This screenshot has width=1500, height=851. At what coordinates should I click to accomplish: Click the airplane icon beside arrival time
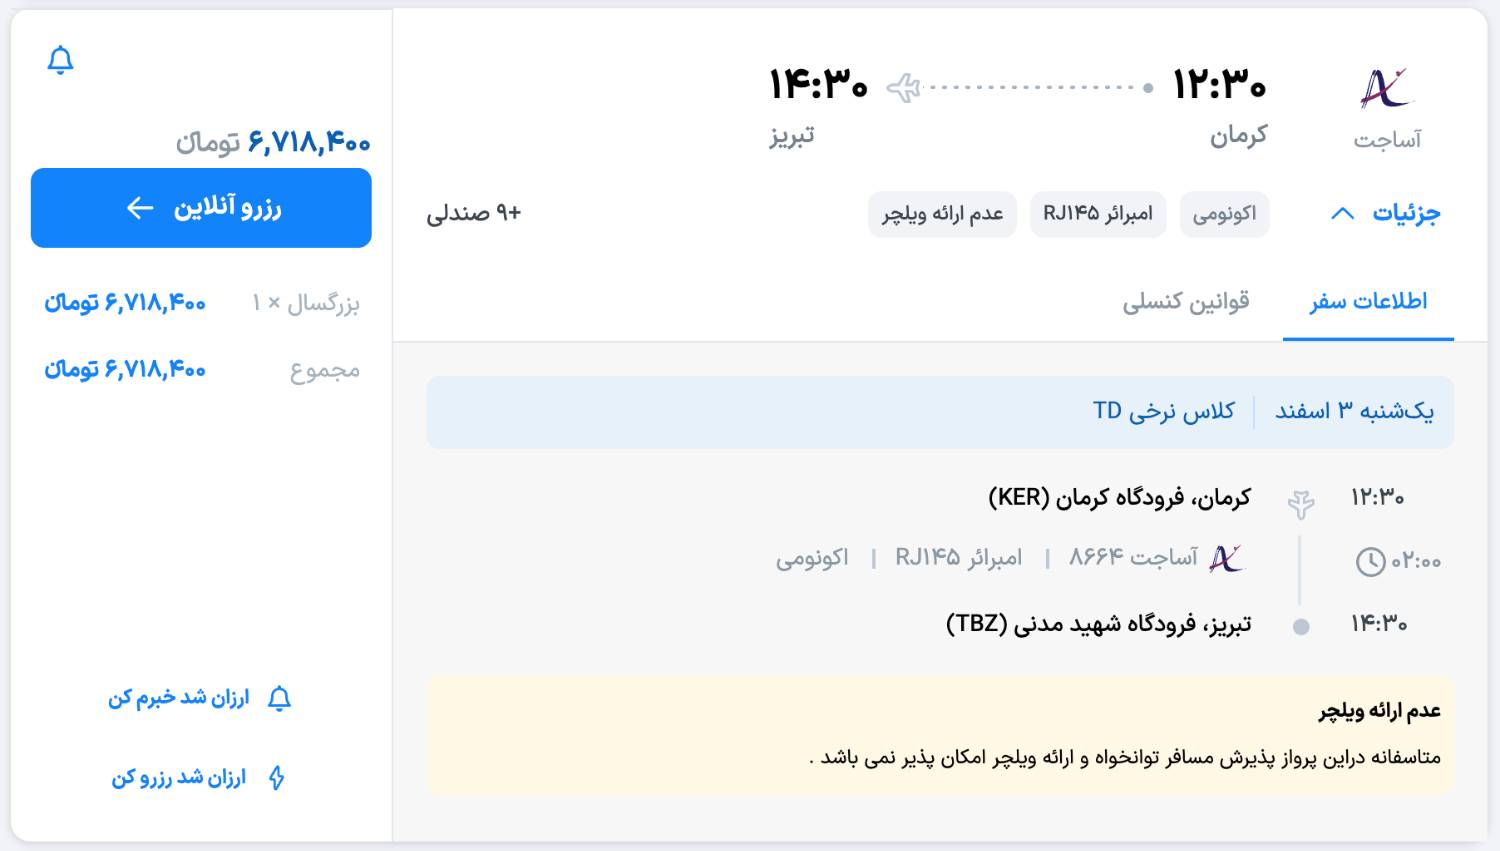904,88
